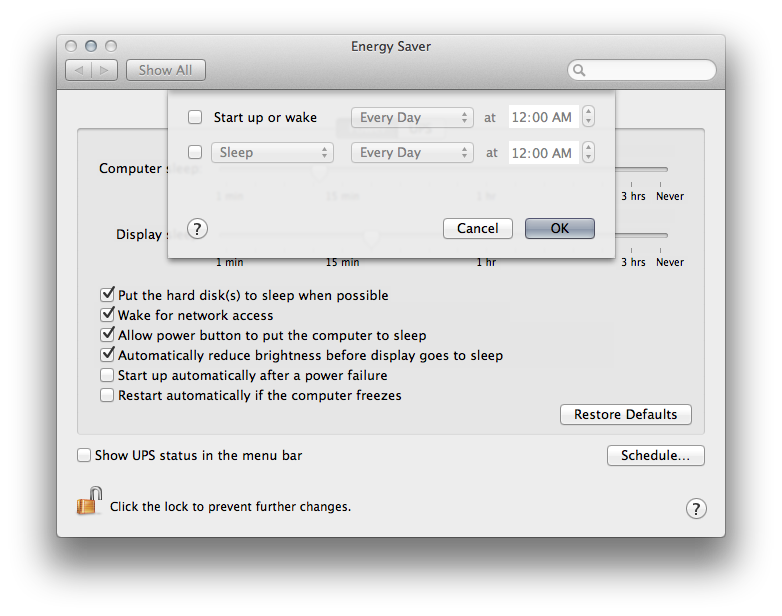Open the Schedule... button
Screen dimensions: 782x616
click(x=656, y=455)
